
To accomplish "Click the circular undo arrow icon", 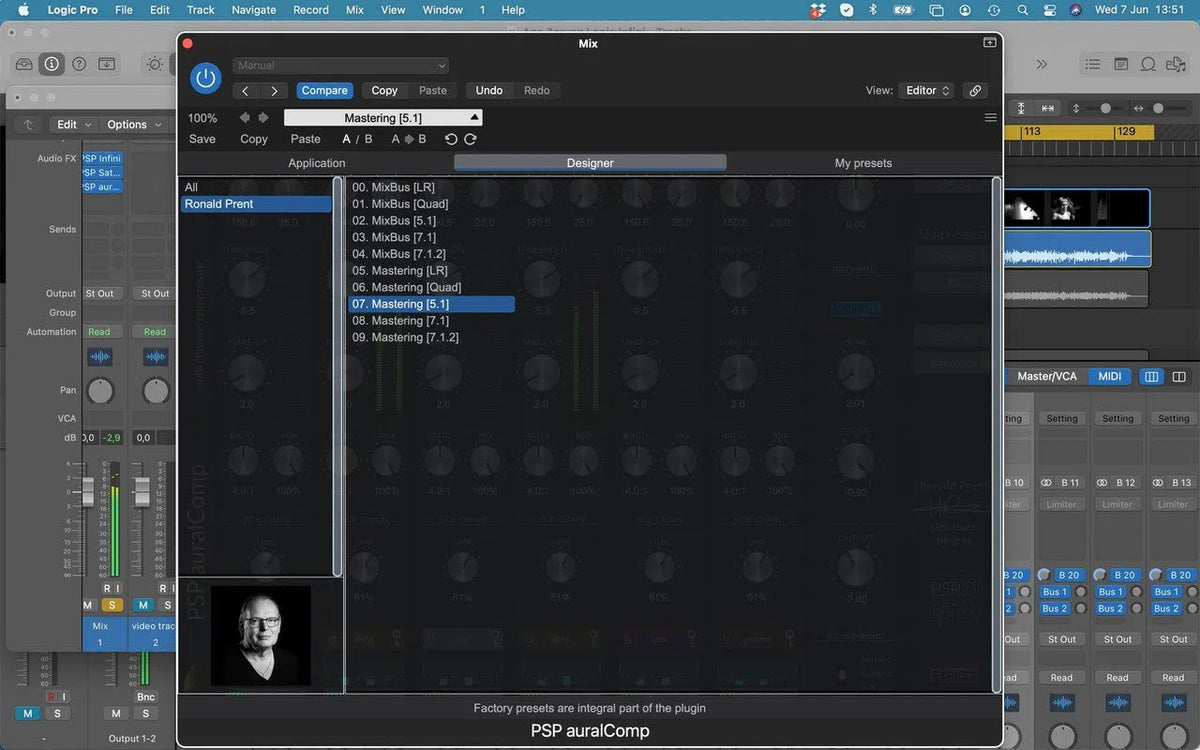I will point(451,139).
